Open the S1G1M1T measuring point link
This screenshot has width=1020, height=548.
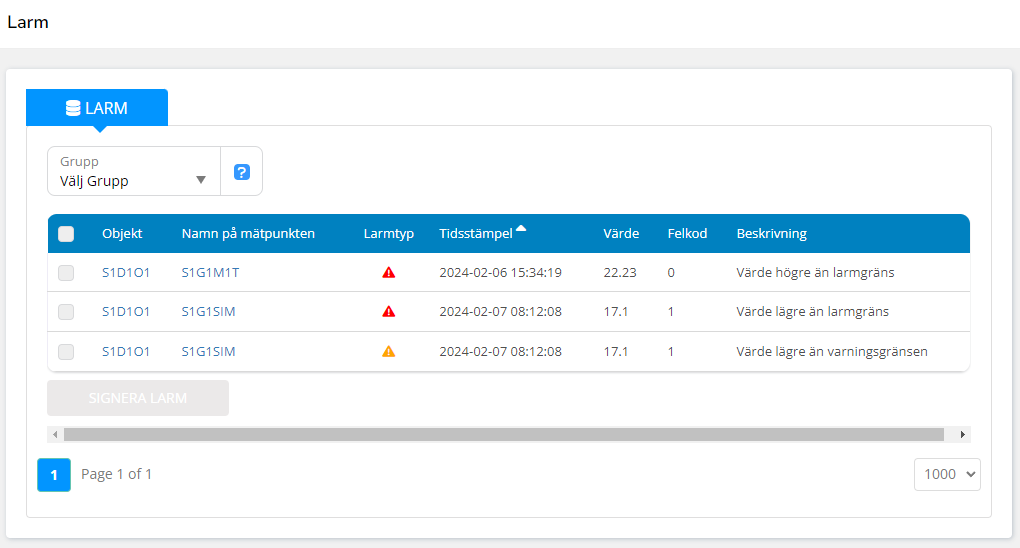click(x=209, y=272)
